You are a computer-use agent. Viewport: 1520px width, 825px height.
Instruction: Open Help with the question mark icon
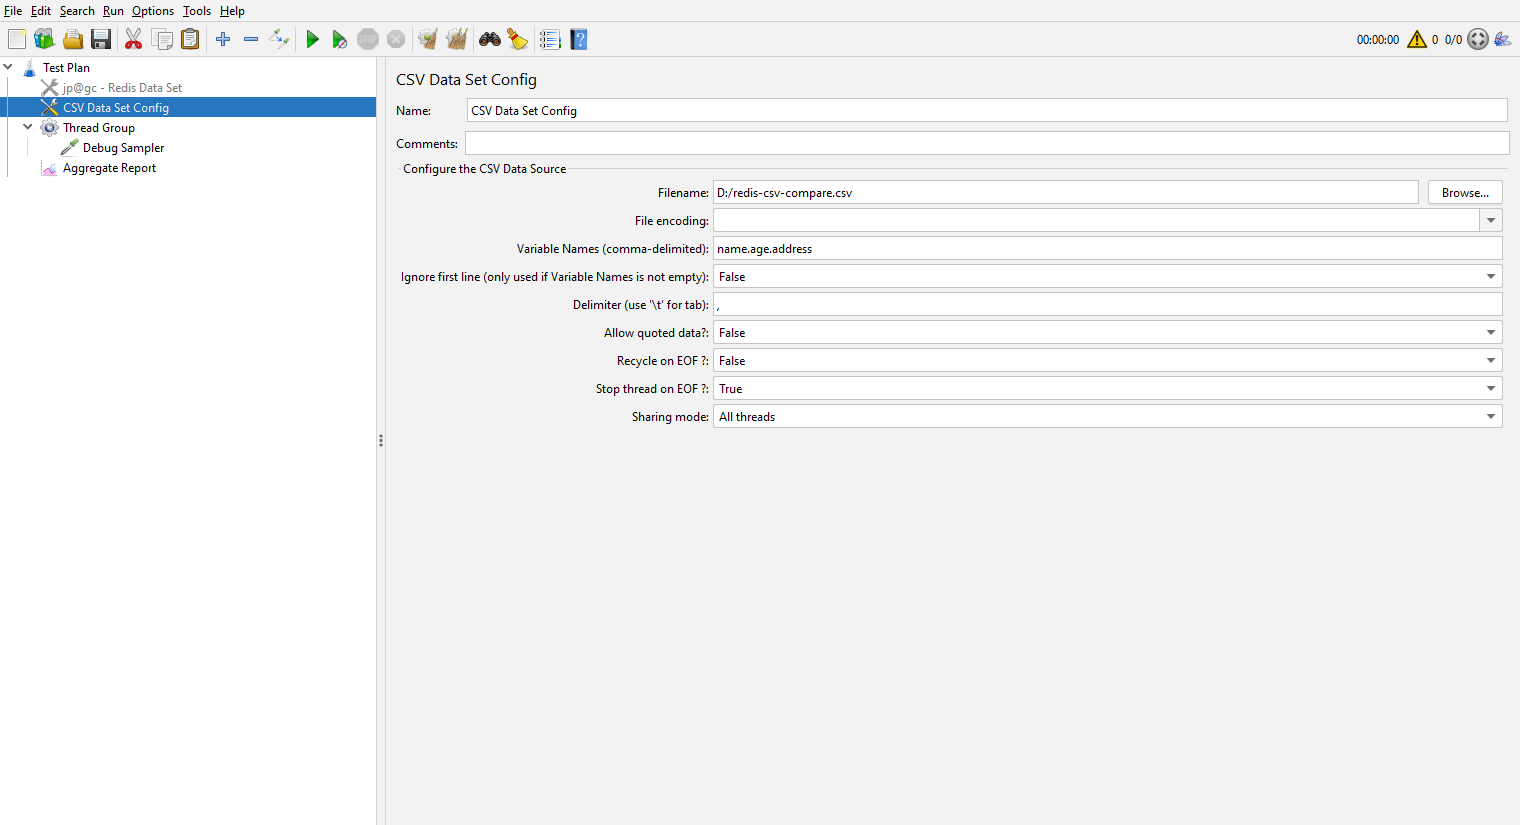click(x=579, y=39)
